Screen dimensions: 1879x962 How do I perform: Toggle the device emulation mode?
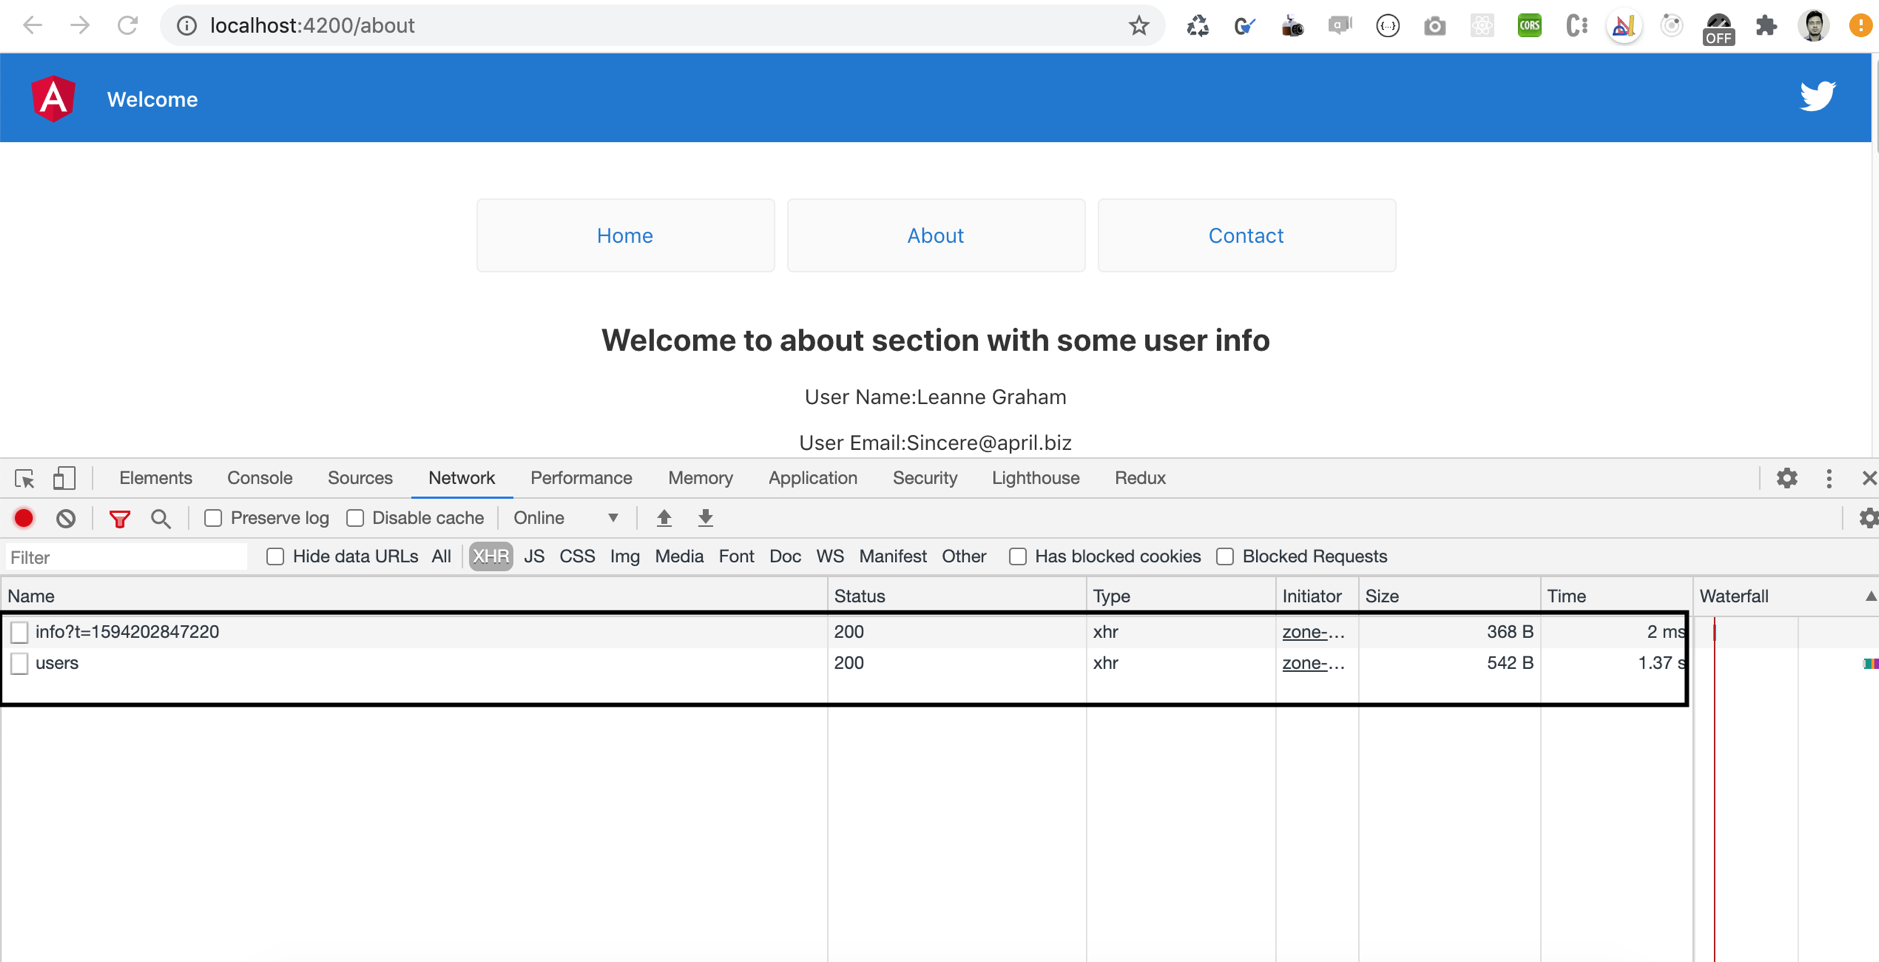coord(63,478)
